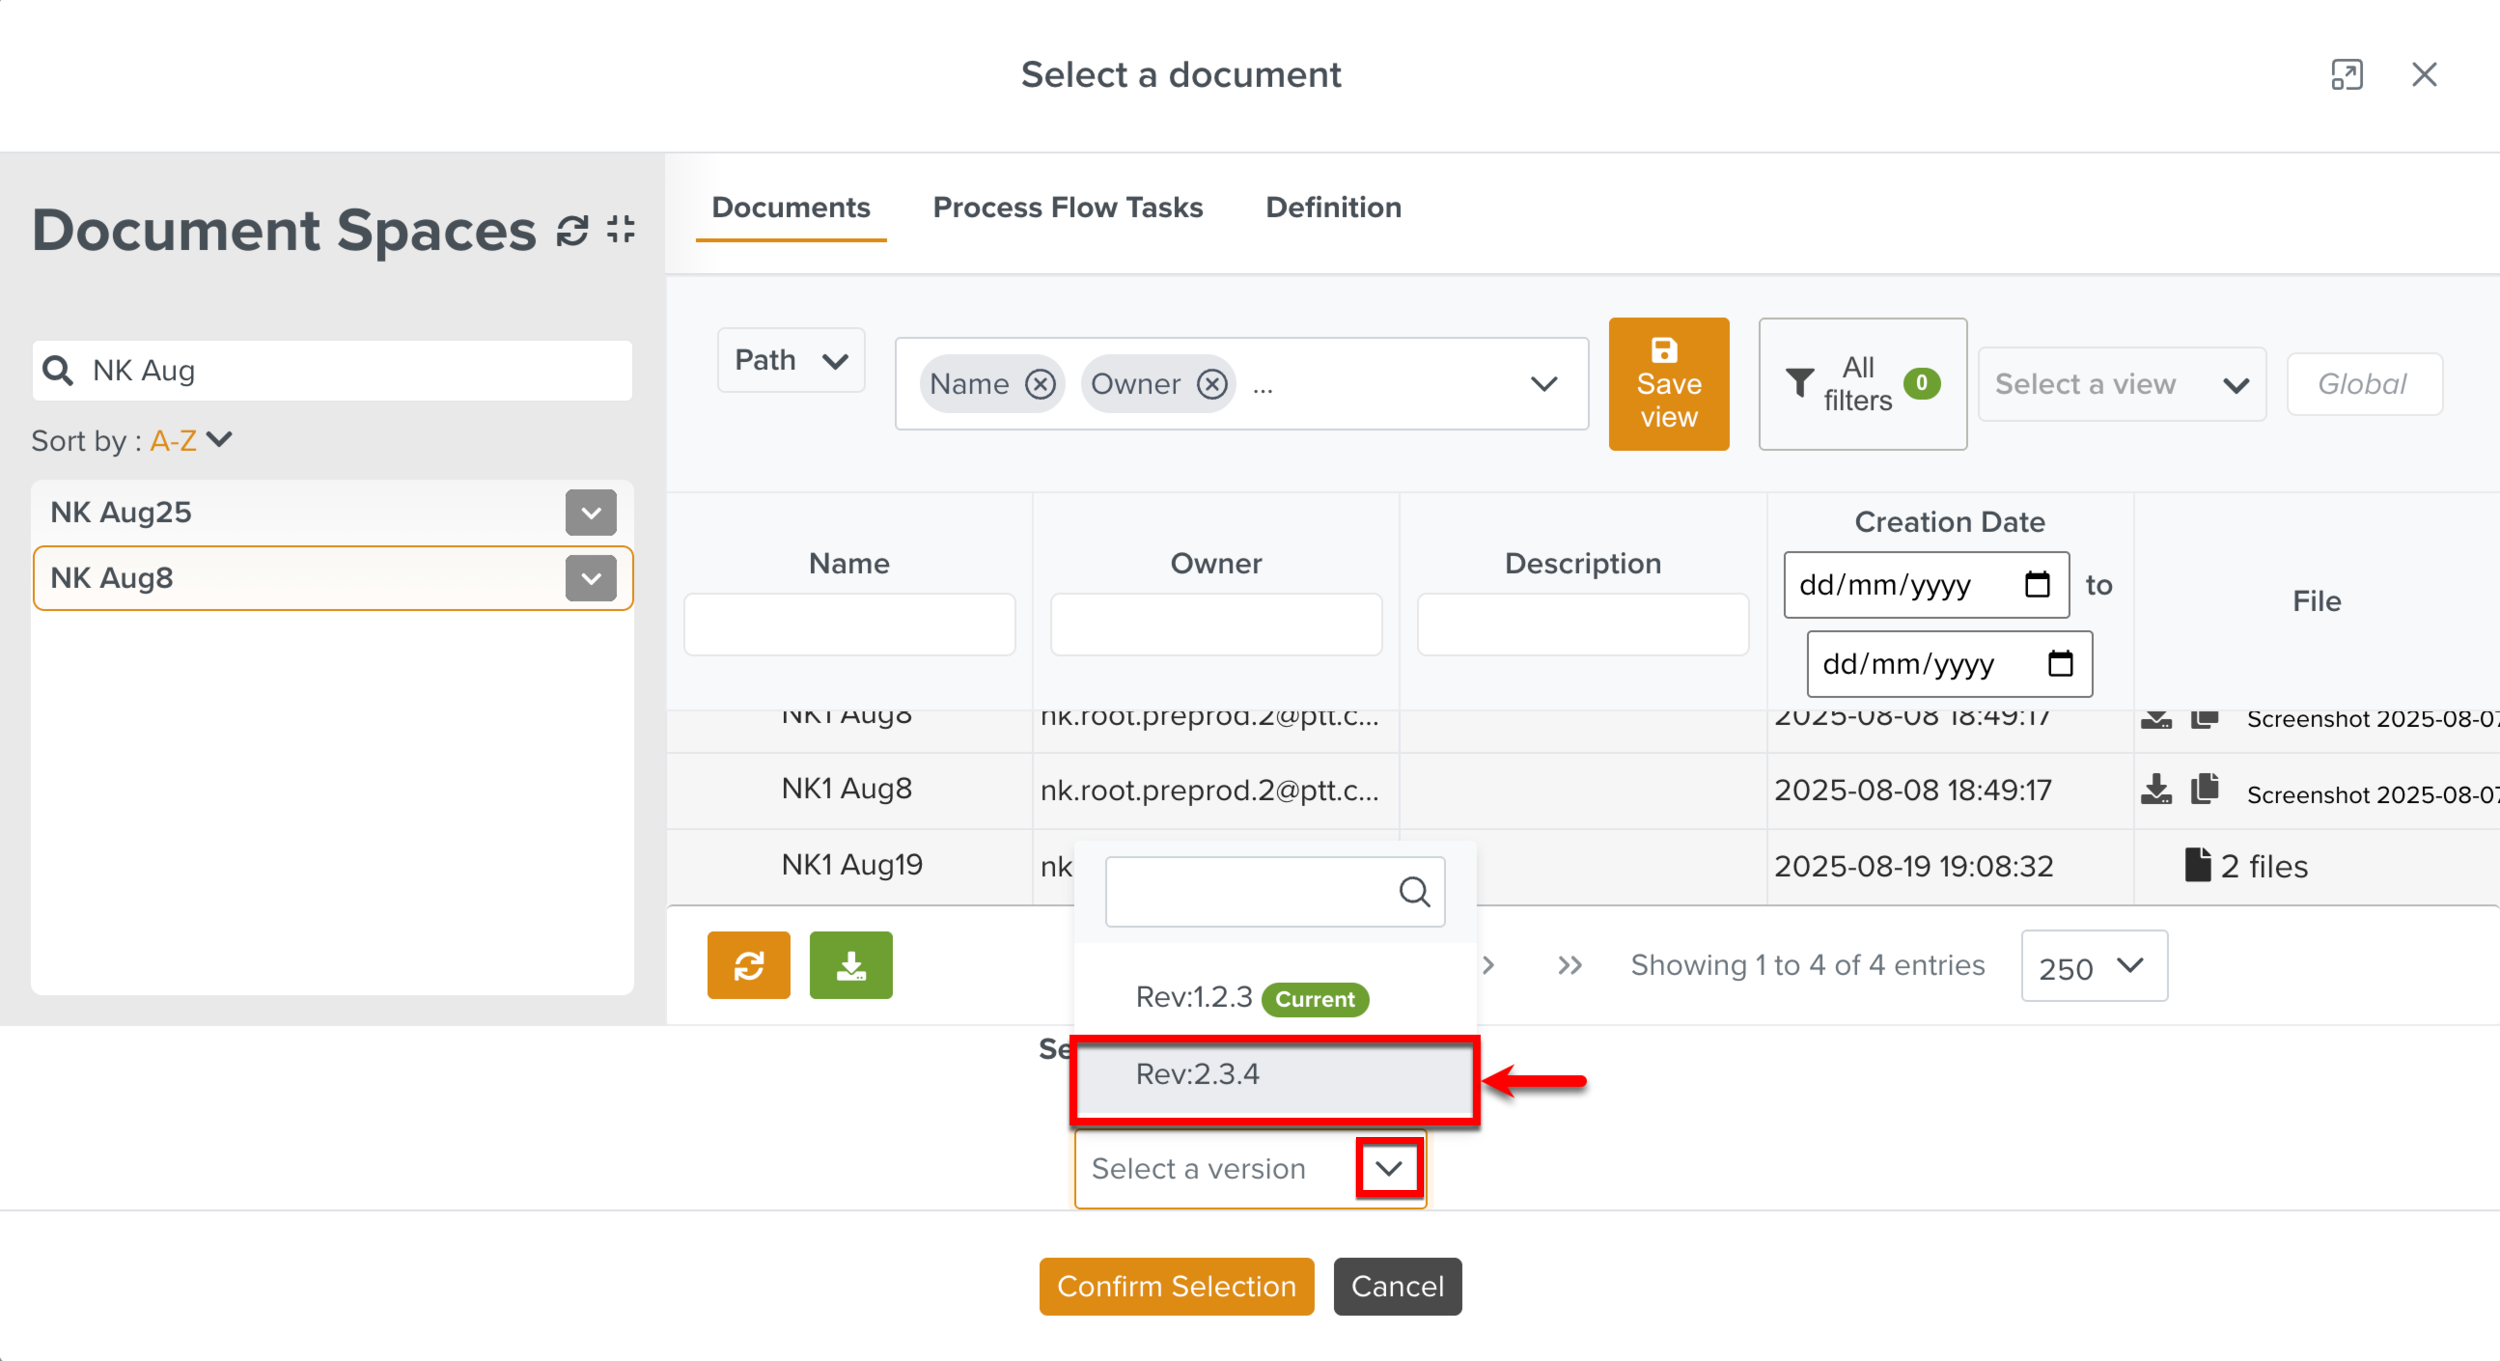Open the Select a view dropdown
The height and width of the screenshot is (1361, 2500).
pos(2121,384)
